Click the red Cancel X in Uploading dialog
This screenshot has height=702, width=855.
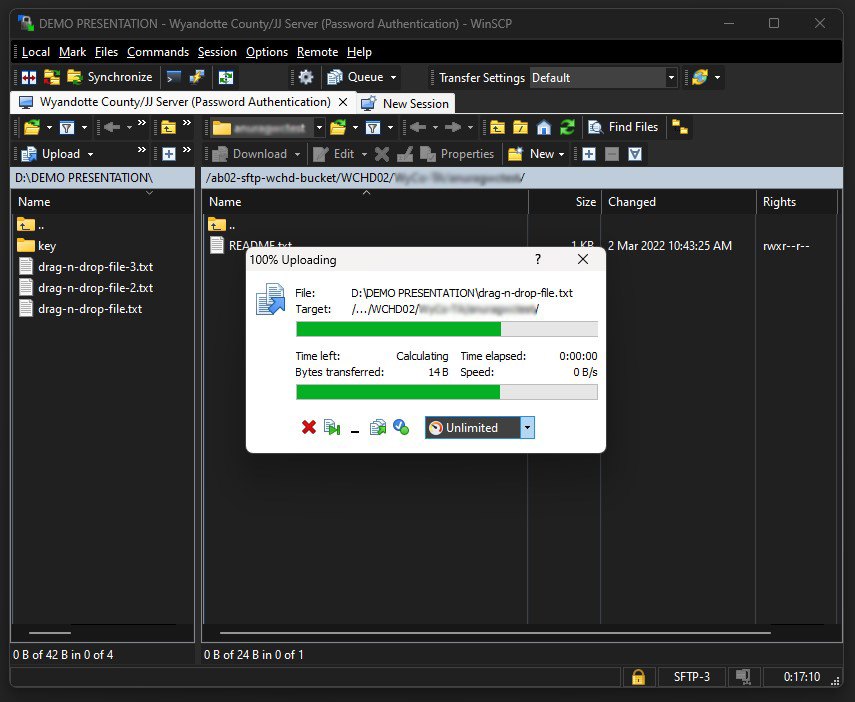309,427
